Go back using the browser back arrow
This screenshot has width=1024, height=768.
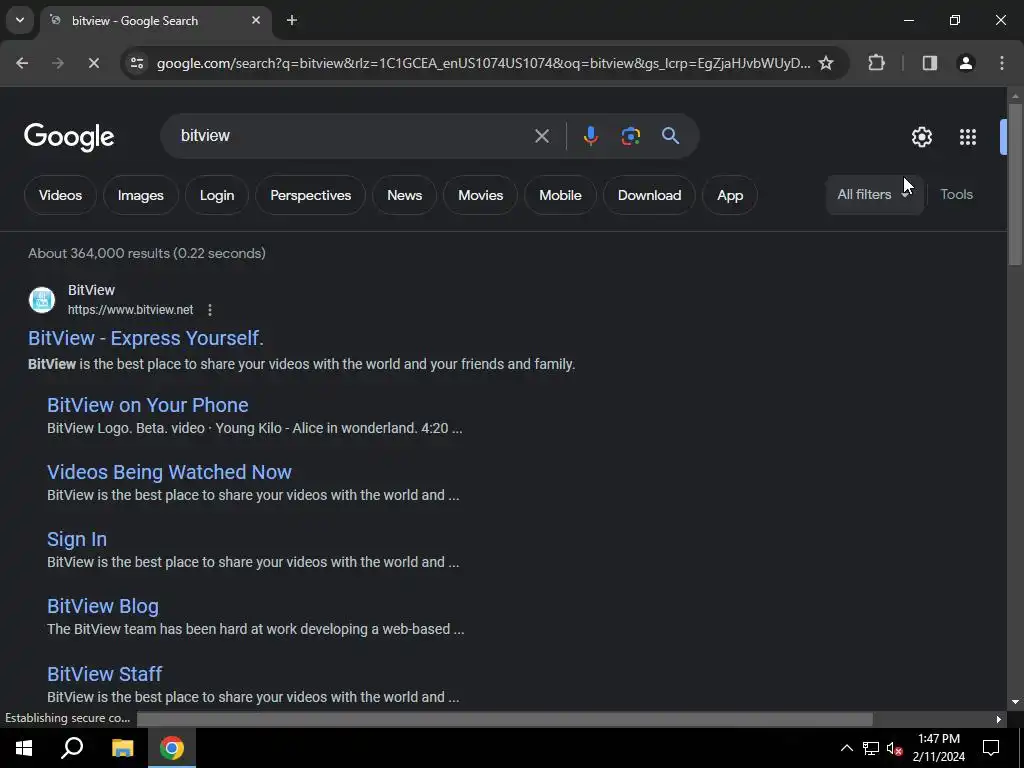(22, 63)
